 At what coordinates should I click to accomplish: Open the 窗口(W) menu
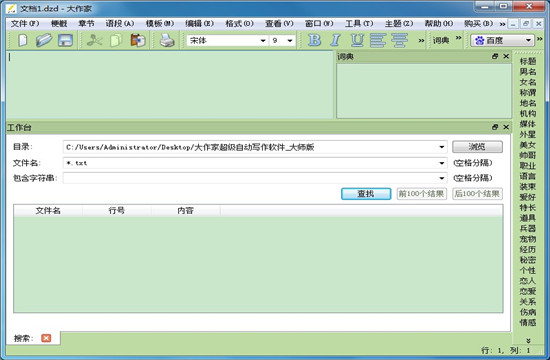pyautogui.click(x=319, y=24)
